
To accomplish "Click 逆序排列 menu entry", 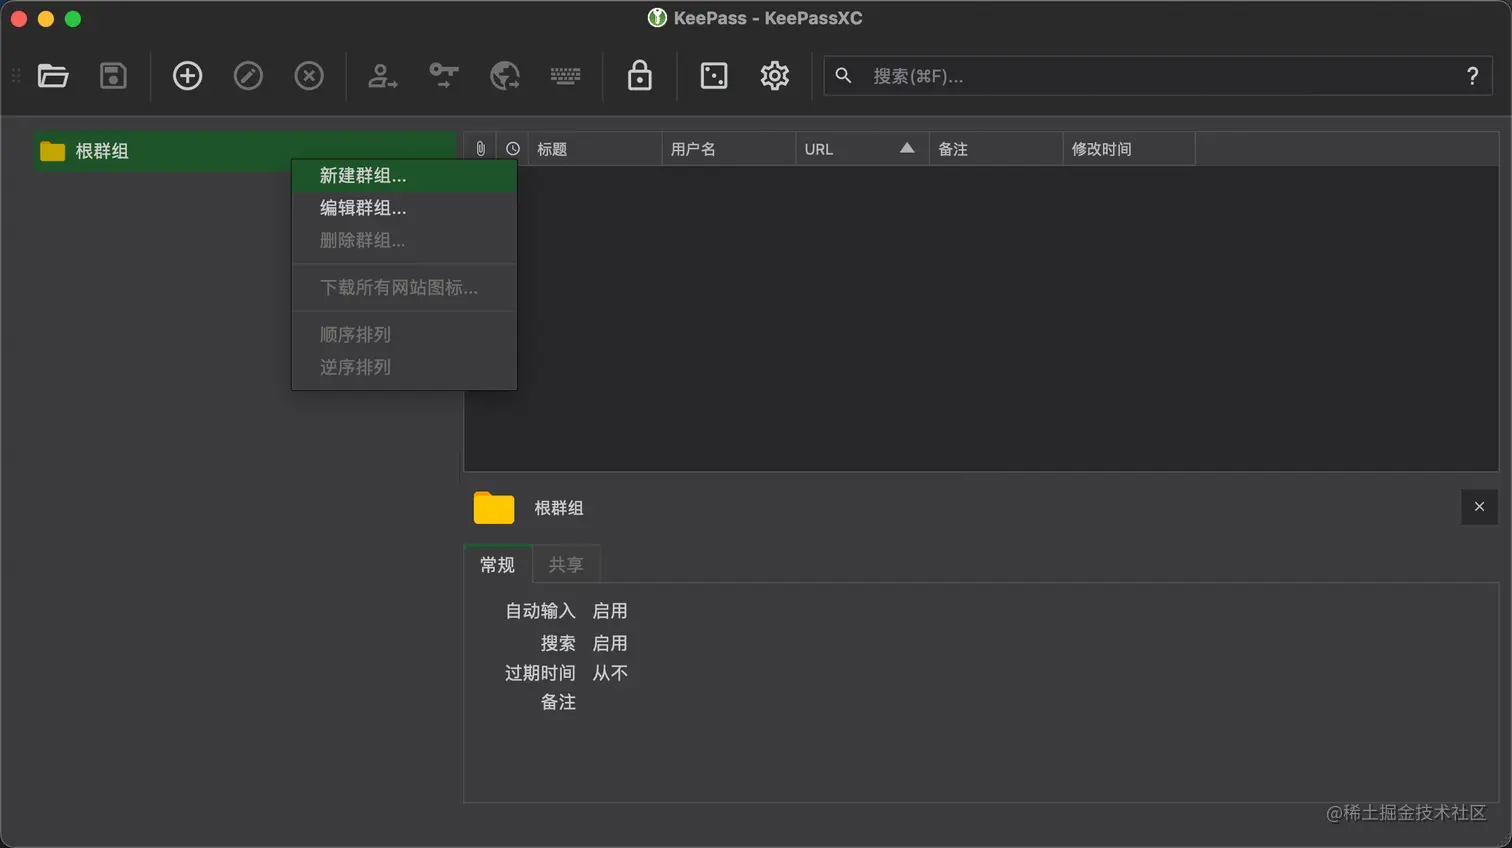I will click(x=404, y=367).
